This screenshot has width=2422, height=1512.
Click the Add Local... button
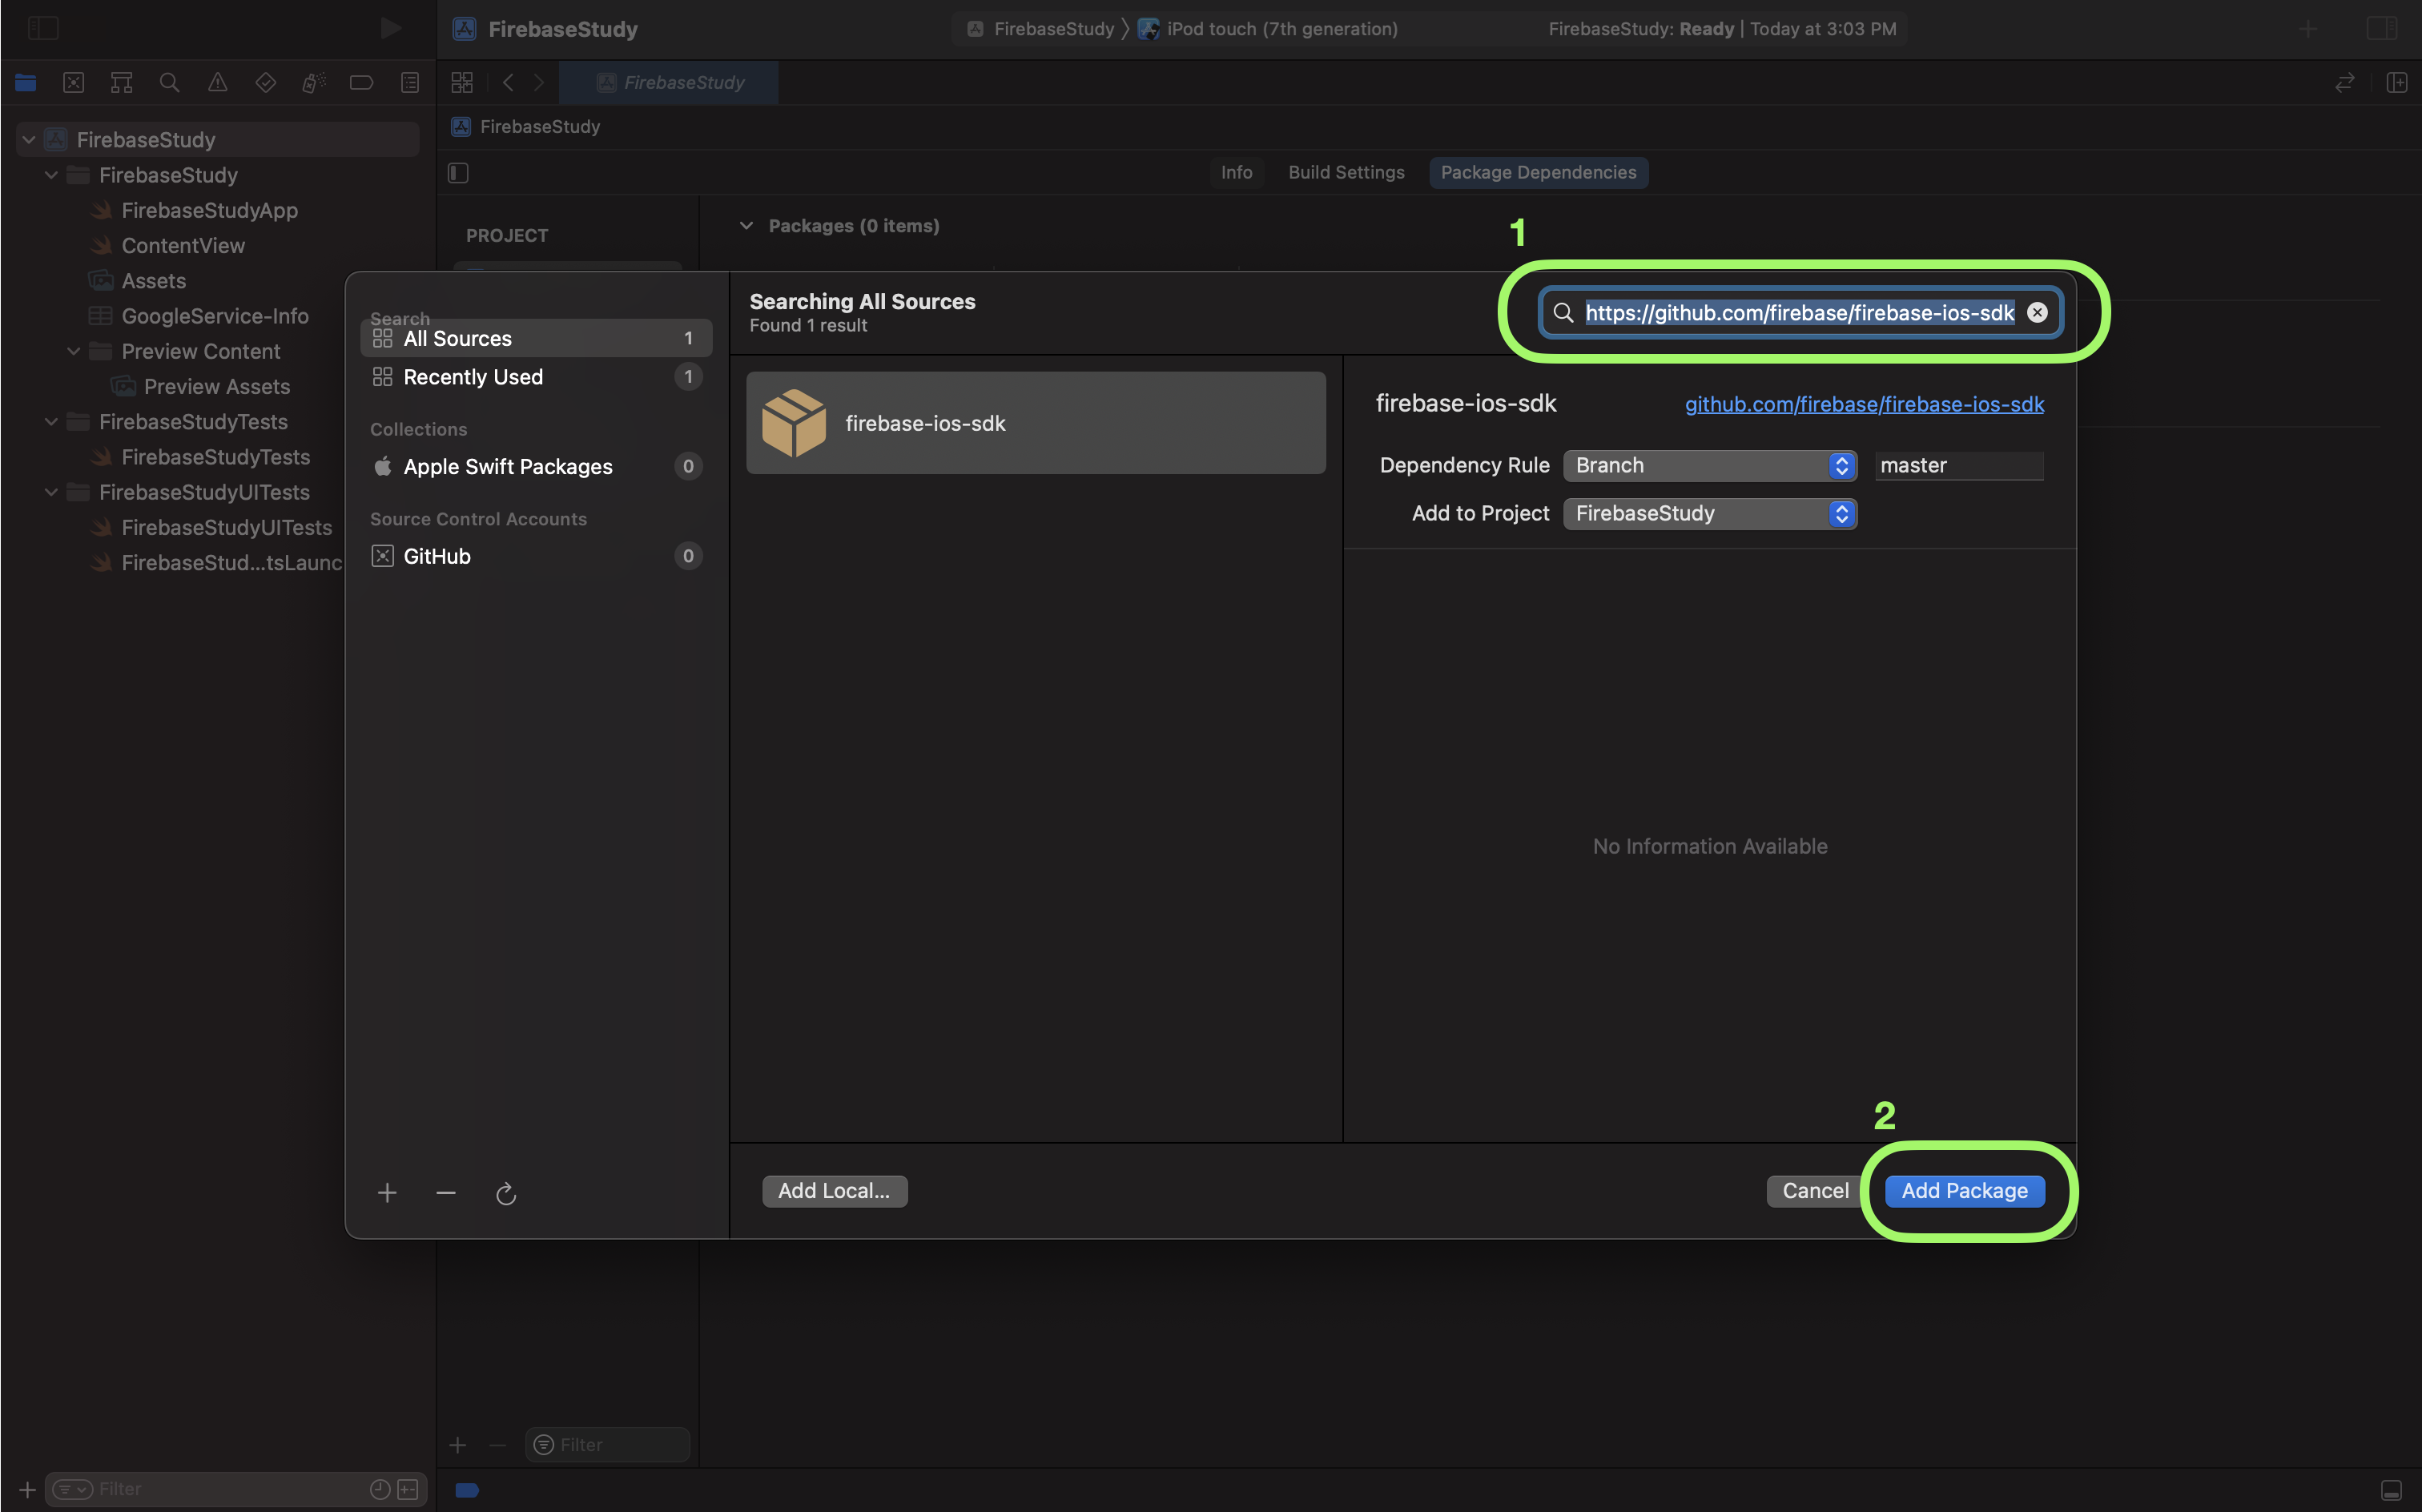[x=834, y=1191]
